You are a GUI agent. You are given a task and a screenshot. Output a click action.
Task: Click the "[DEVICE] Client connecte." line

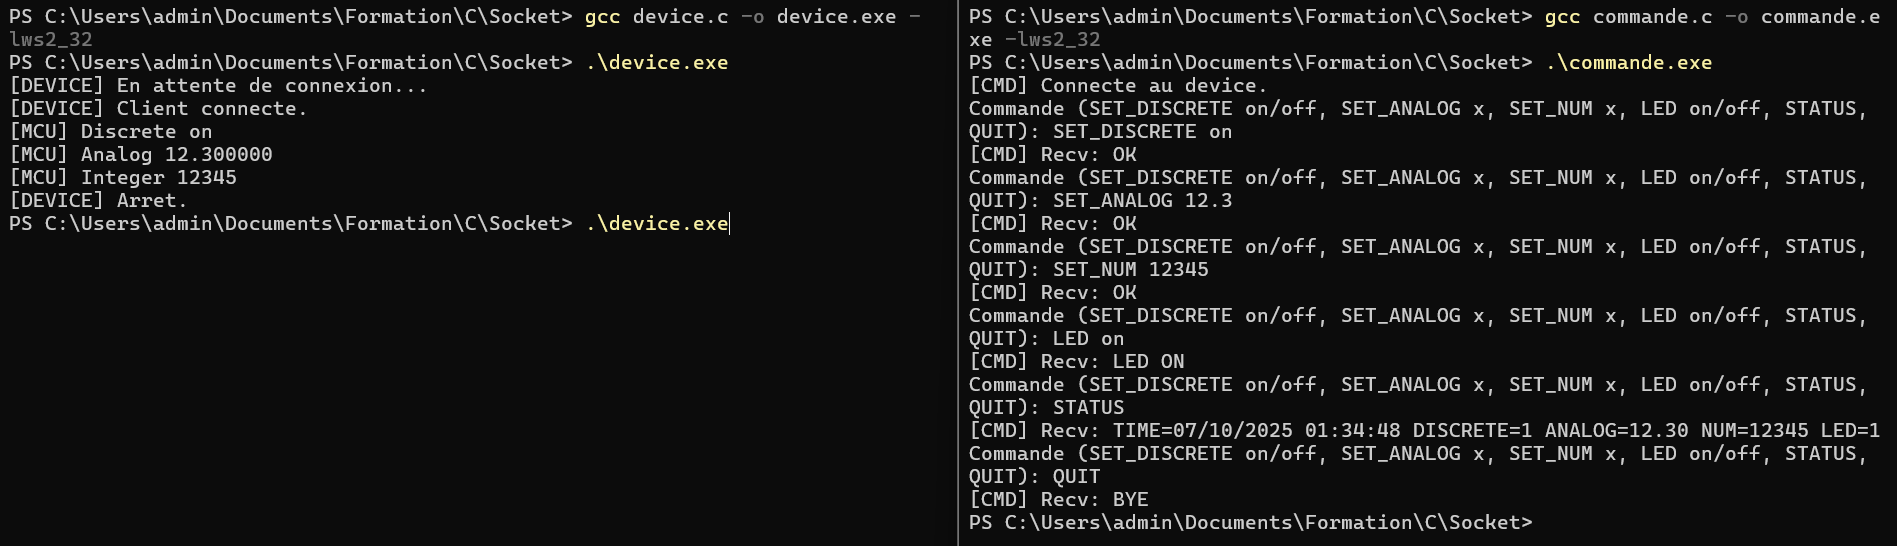[158, 109]
